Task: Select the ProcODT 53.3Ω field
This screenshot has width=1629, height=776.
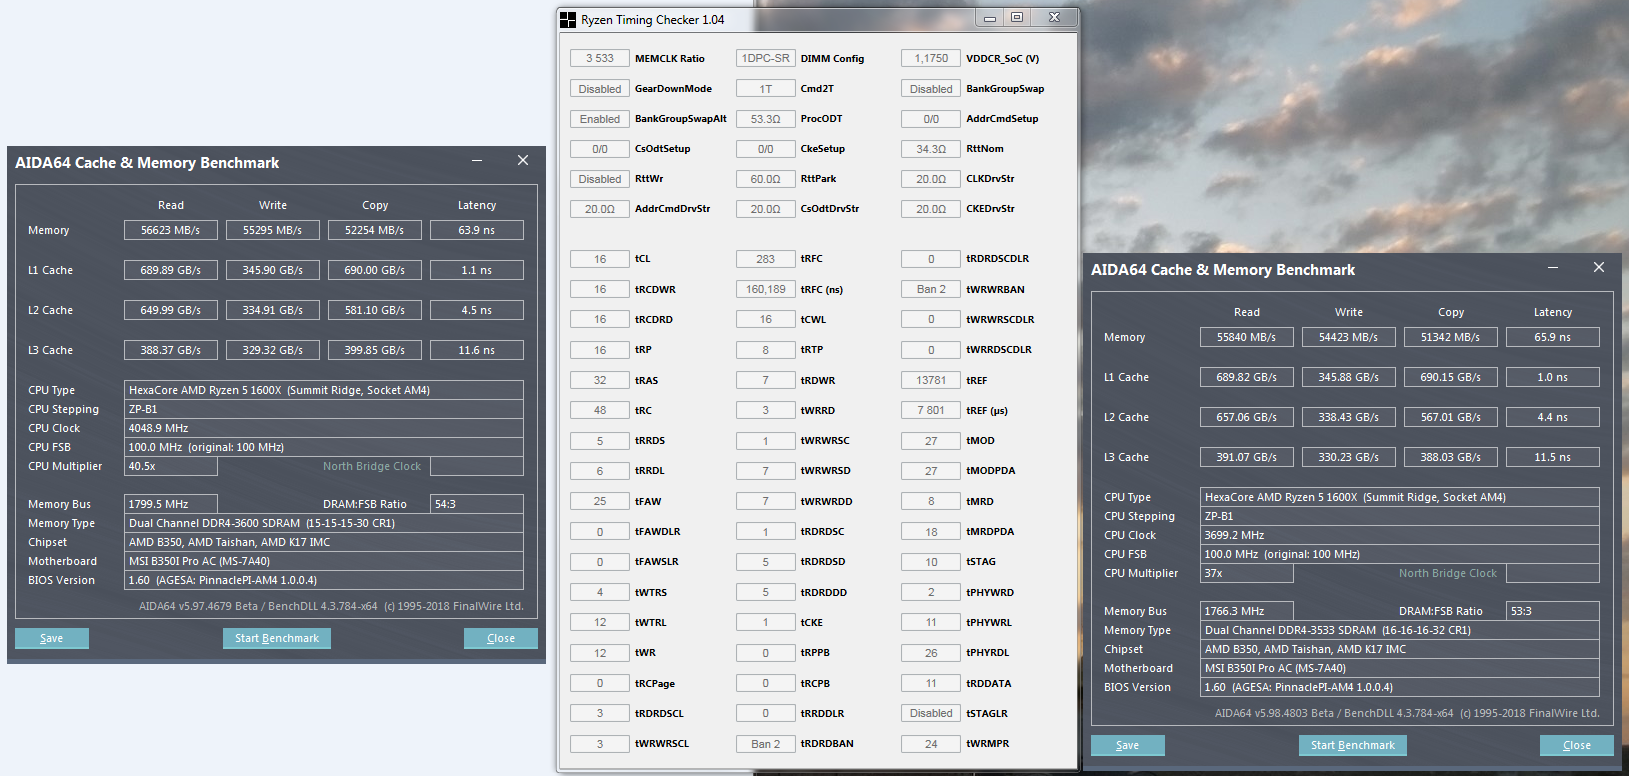Action: pos(766,118)
